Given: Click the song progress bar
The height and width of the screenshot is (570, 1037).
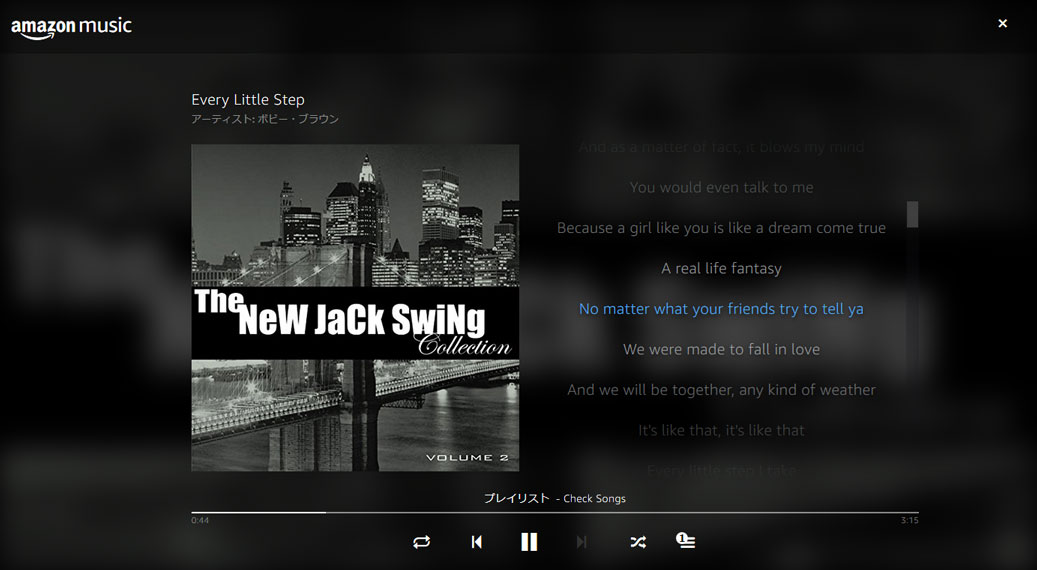Looking at the screenshot, I should 555,512.
